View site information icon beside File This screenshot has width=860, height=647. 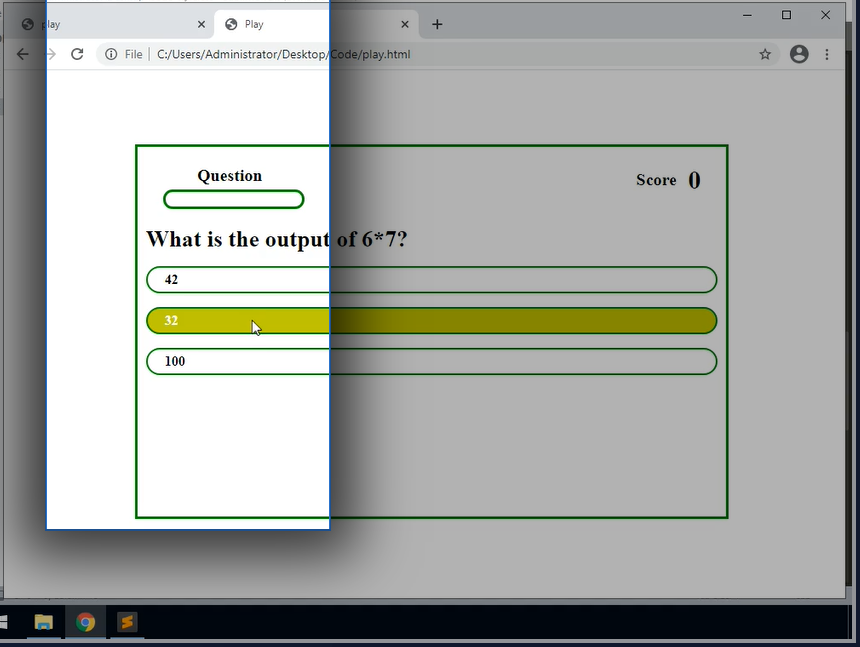[111, 54]
